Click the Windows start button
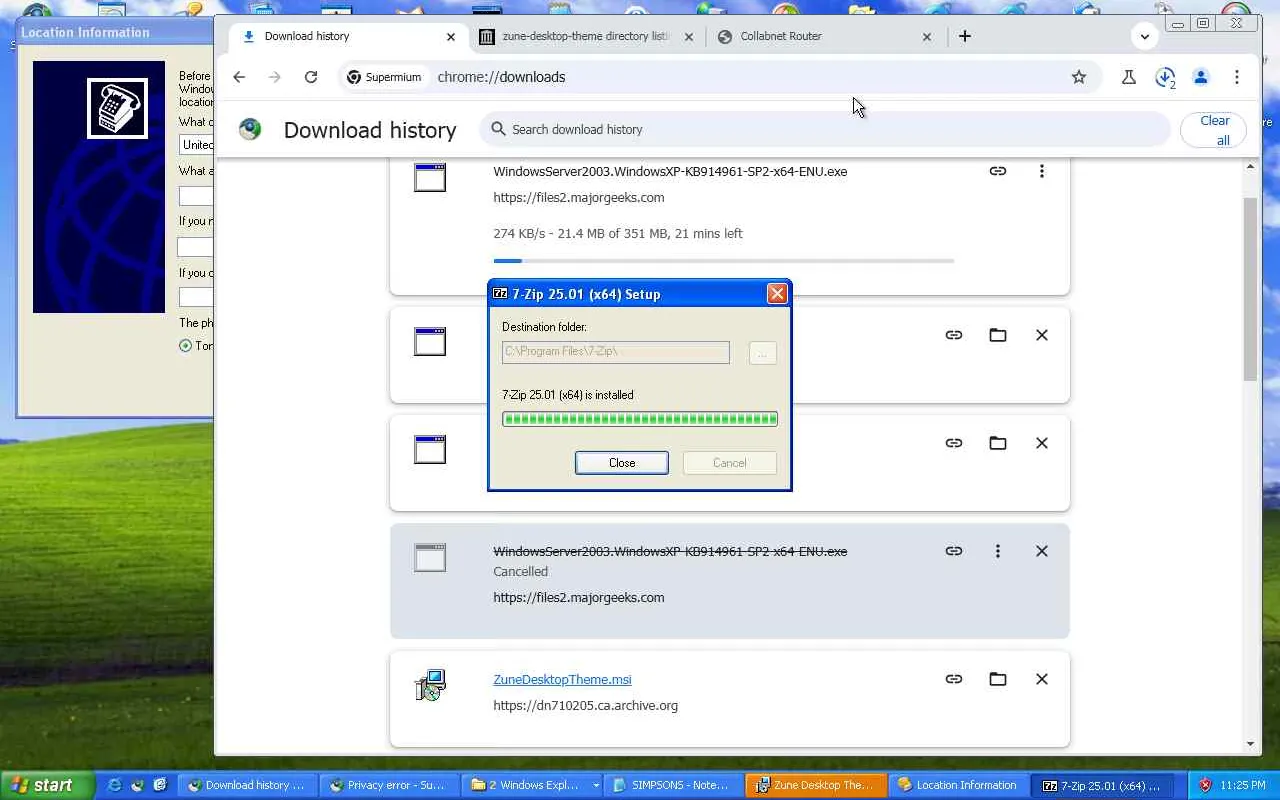The width and height of the screenshot is (1280, 800). coord(47,785)
